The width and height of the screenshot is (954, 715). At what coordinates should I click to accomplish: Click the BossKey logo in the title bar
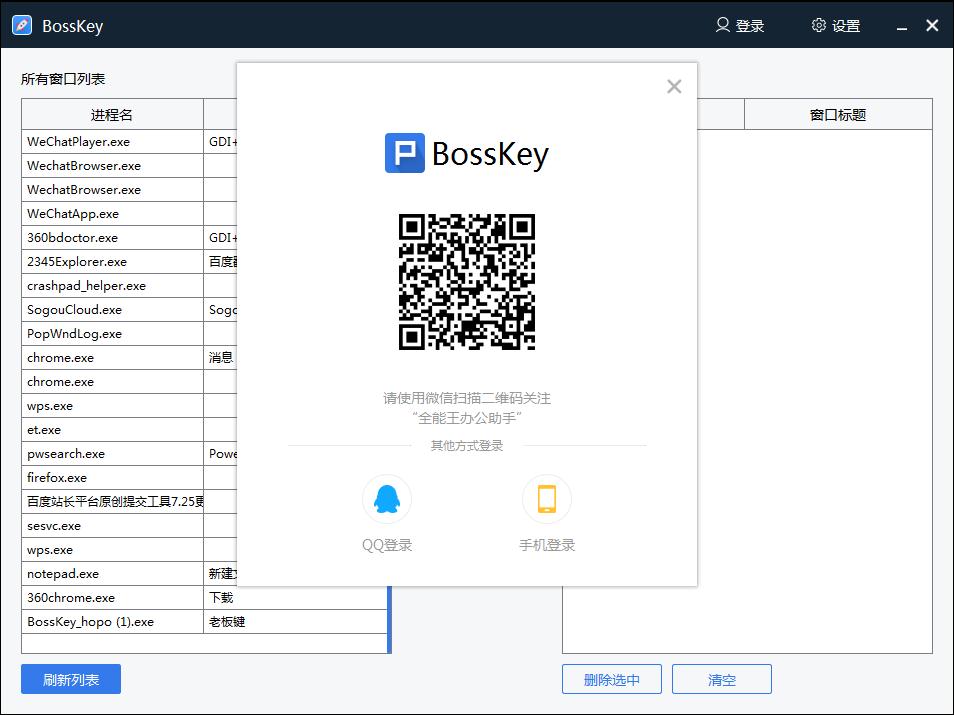coord(20,25)
